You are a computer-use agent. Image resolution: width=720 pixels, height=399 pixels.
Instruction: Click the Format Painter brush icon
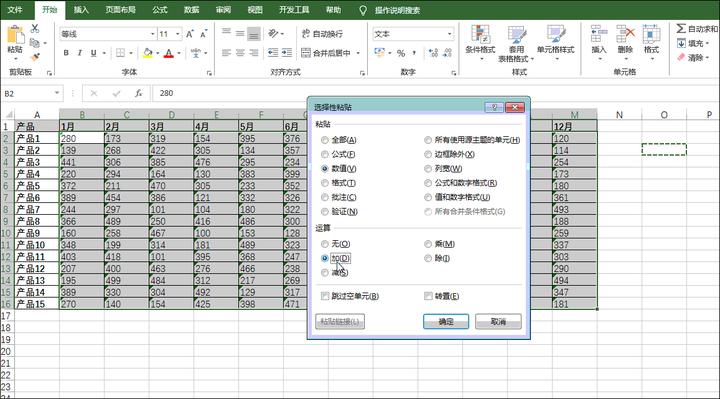click(x=35, y=57)
